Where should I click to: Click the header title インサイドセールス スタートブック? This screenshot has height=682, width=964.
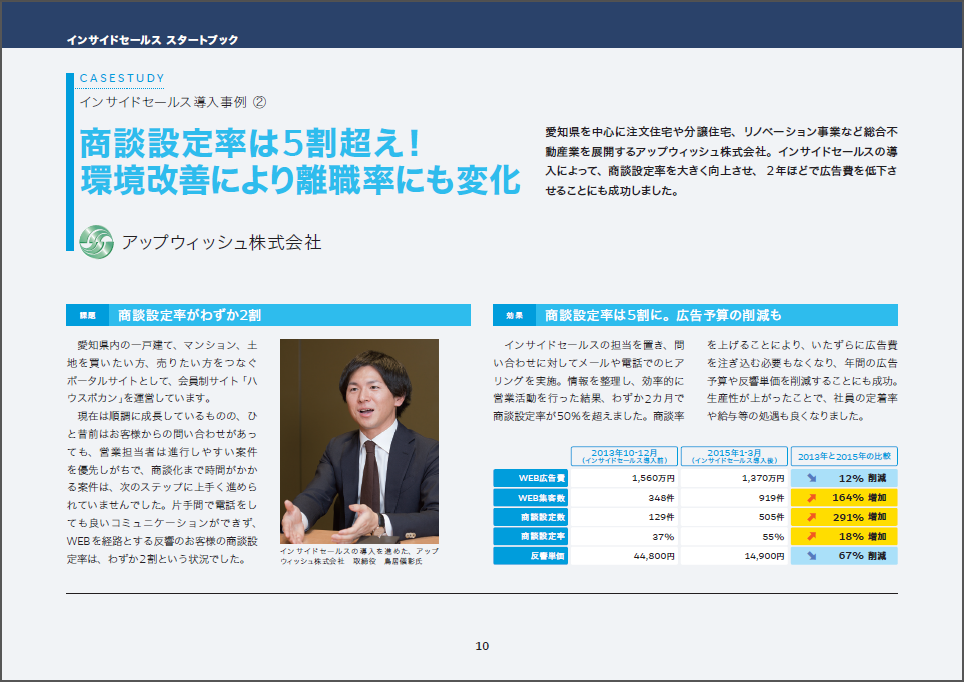click(152, 40)
